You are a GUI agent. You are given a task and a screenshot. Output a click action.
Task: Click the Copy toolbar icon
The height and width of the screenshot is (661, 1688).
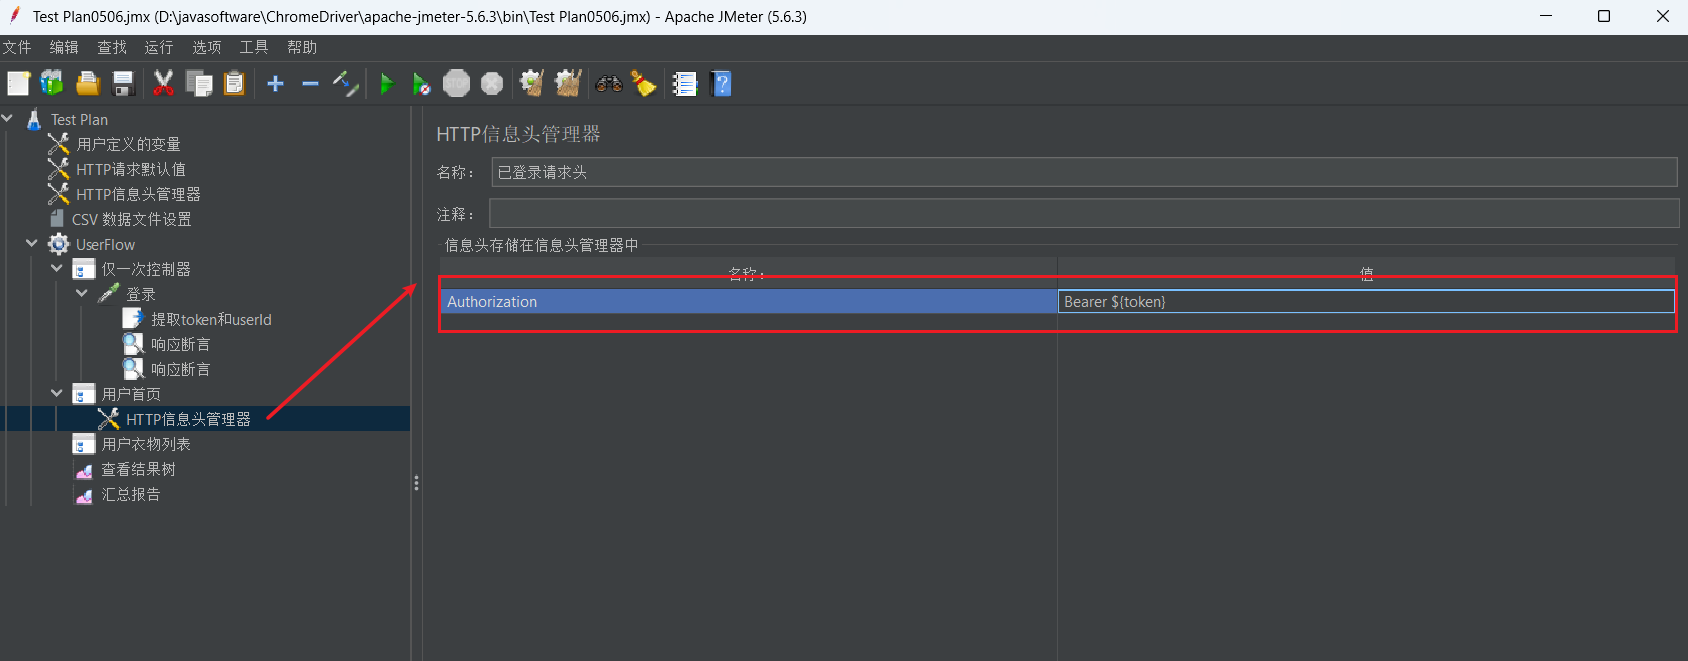199,84
